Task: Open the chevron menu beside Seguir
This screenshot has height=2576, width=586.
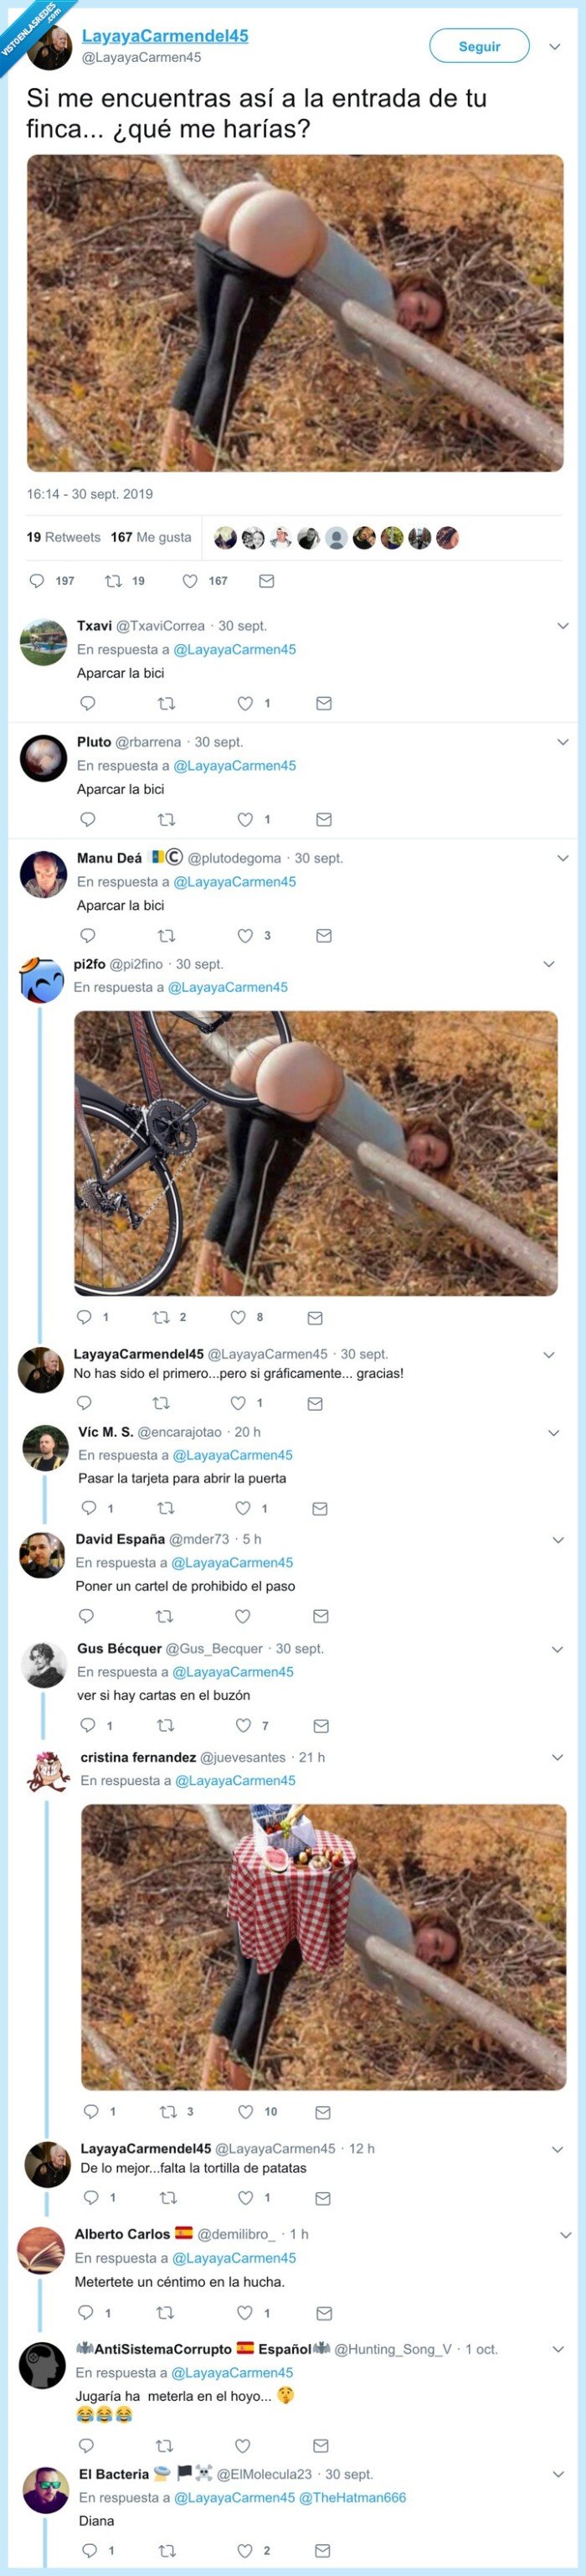Action: point(555,46)
